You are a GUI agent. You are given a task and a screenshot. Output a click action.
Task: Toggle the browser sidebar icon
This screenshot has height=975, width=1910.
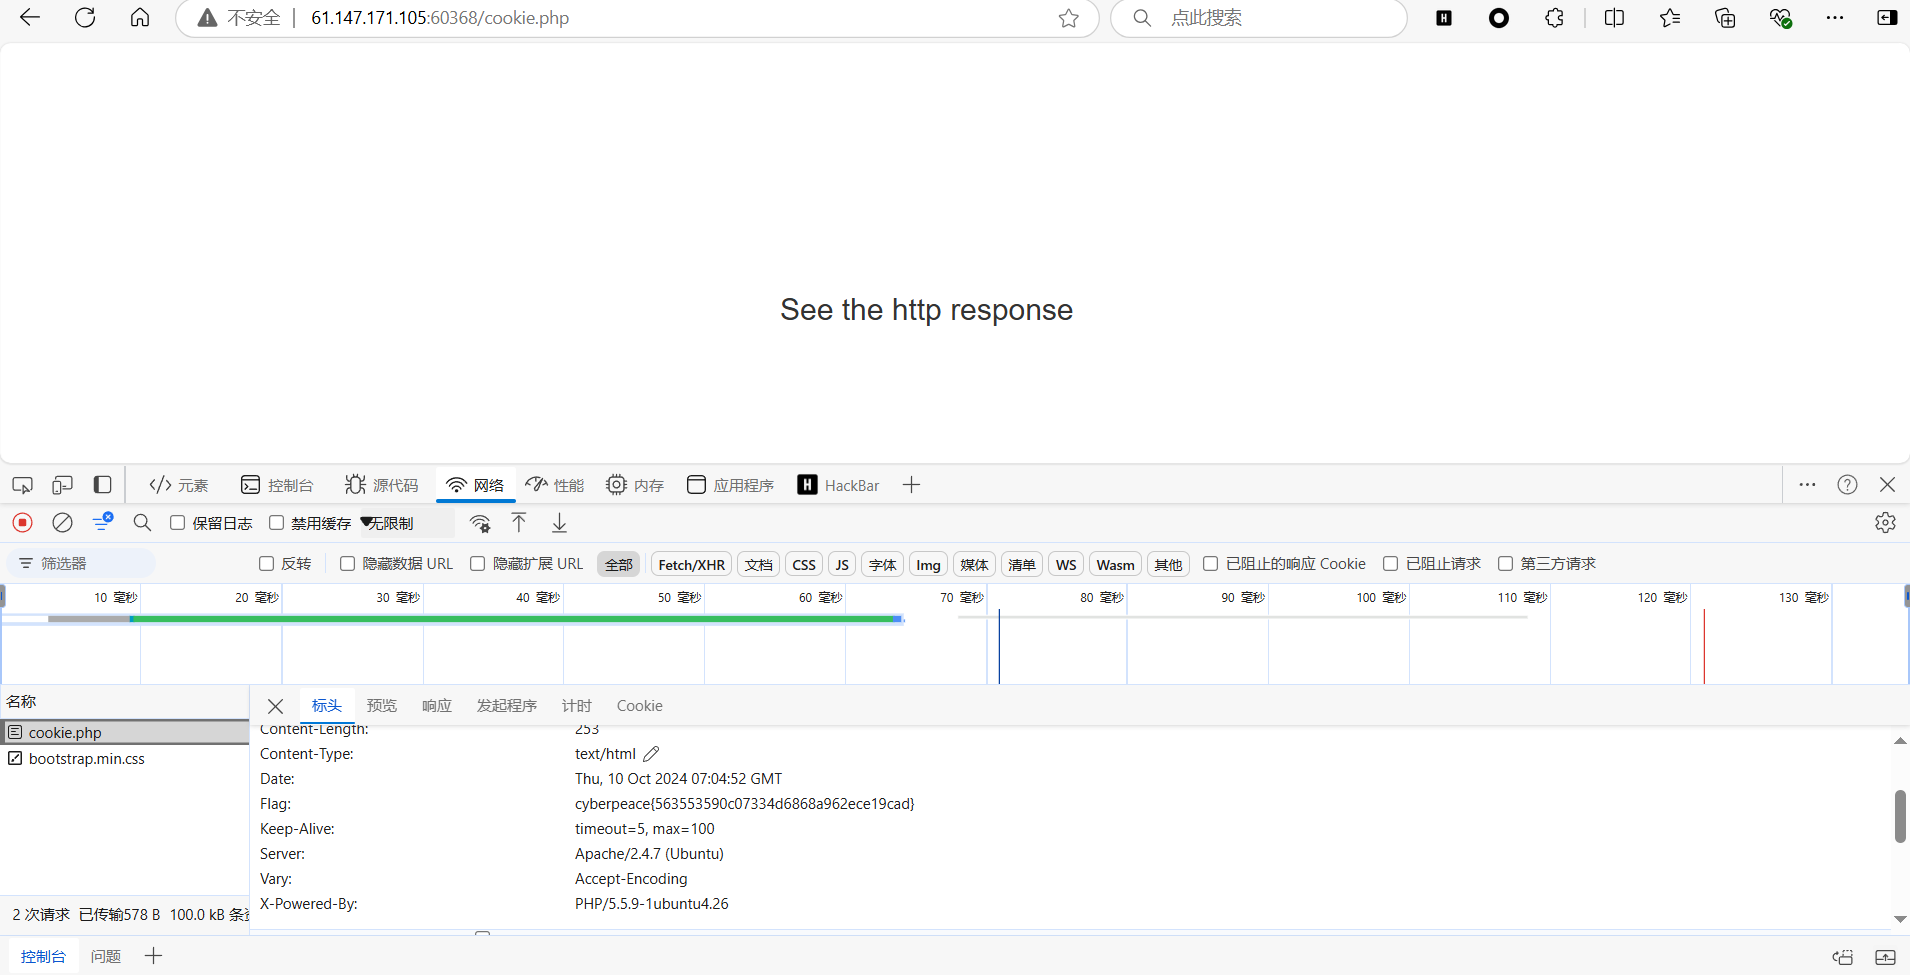(1887, 18)
